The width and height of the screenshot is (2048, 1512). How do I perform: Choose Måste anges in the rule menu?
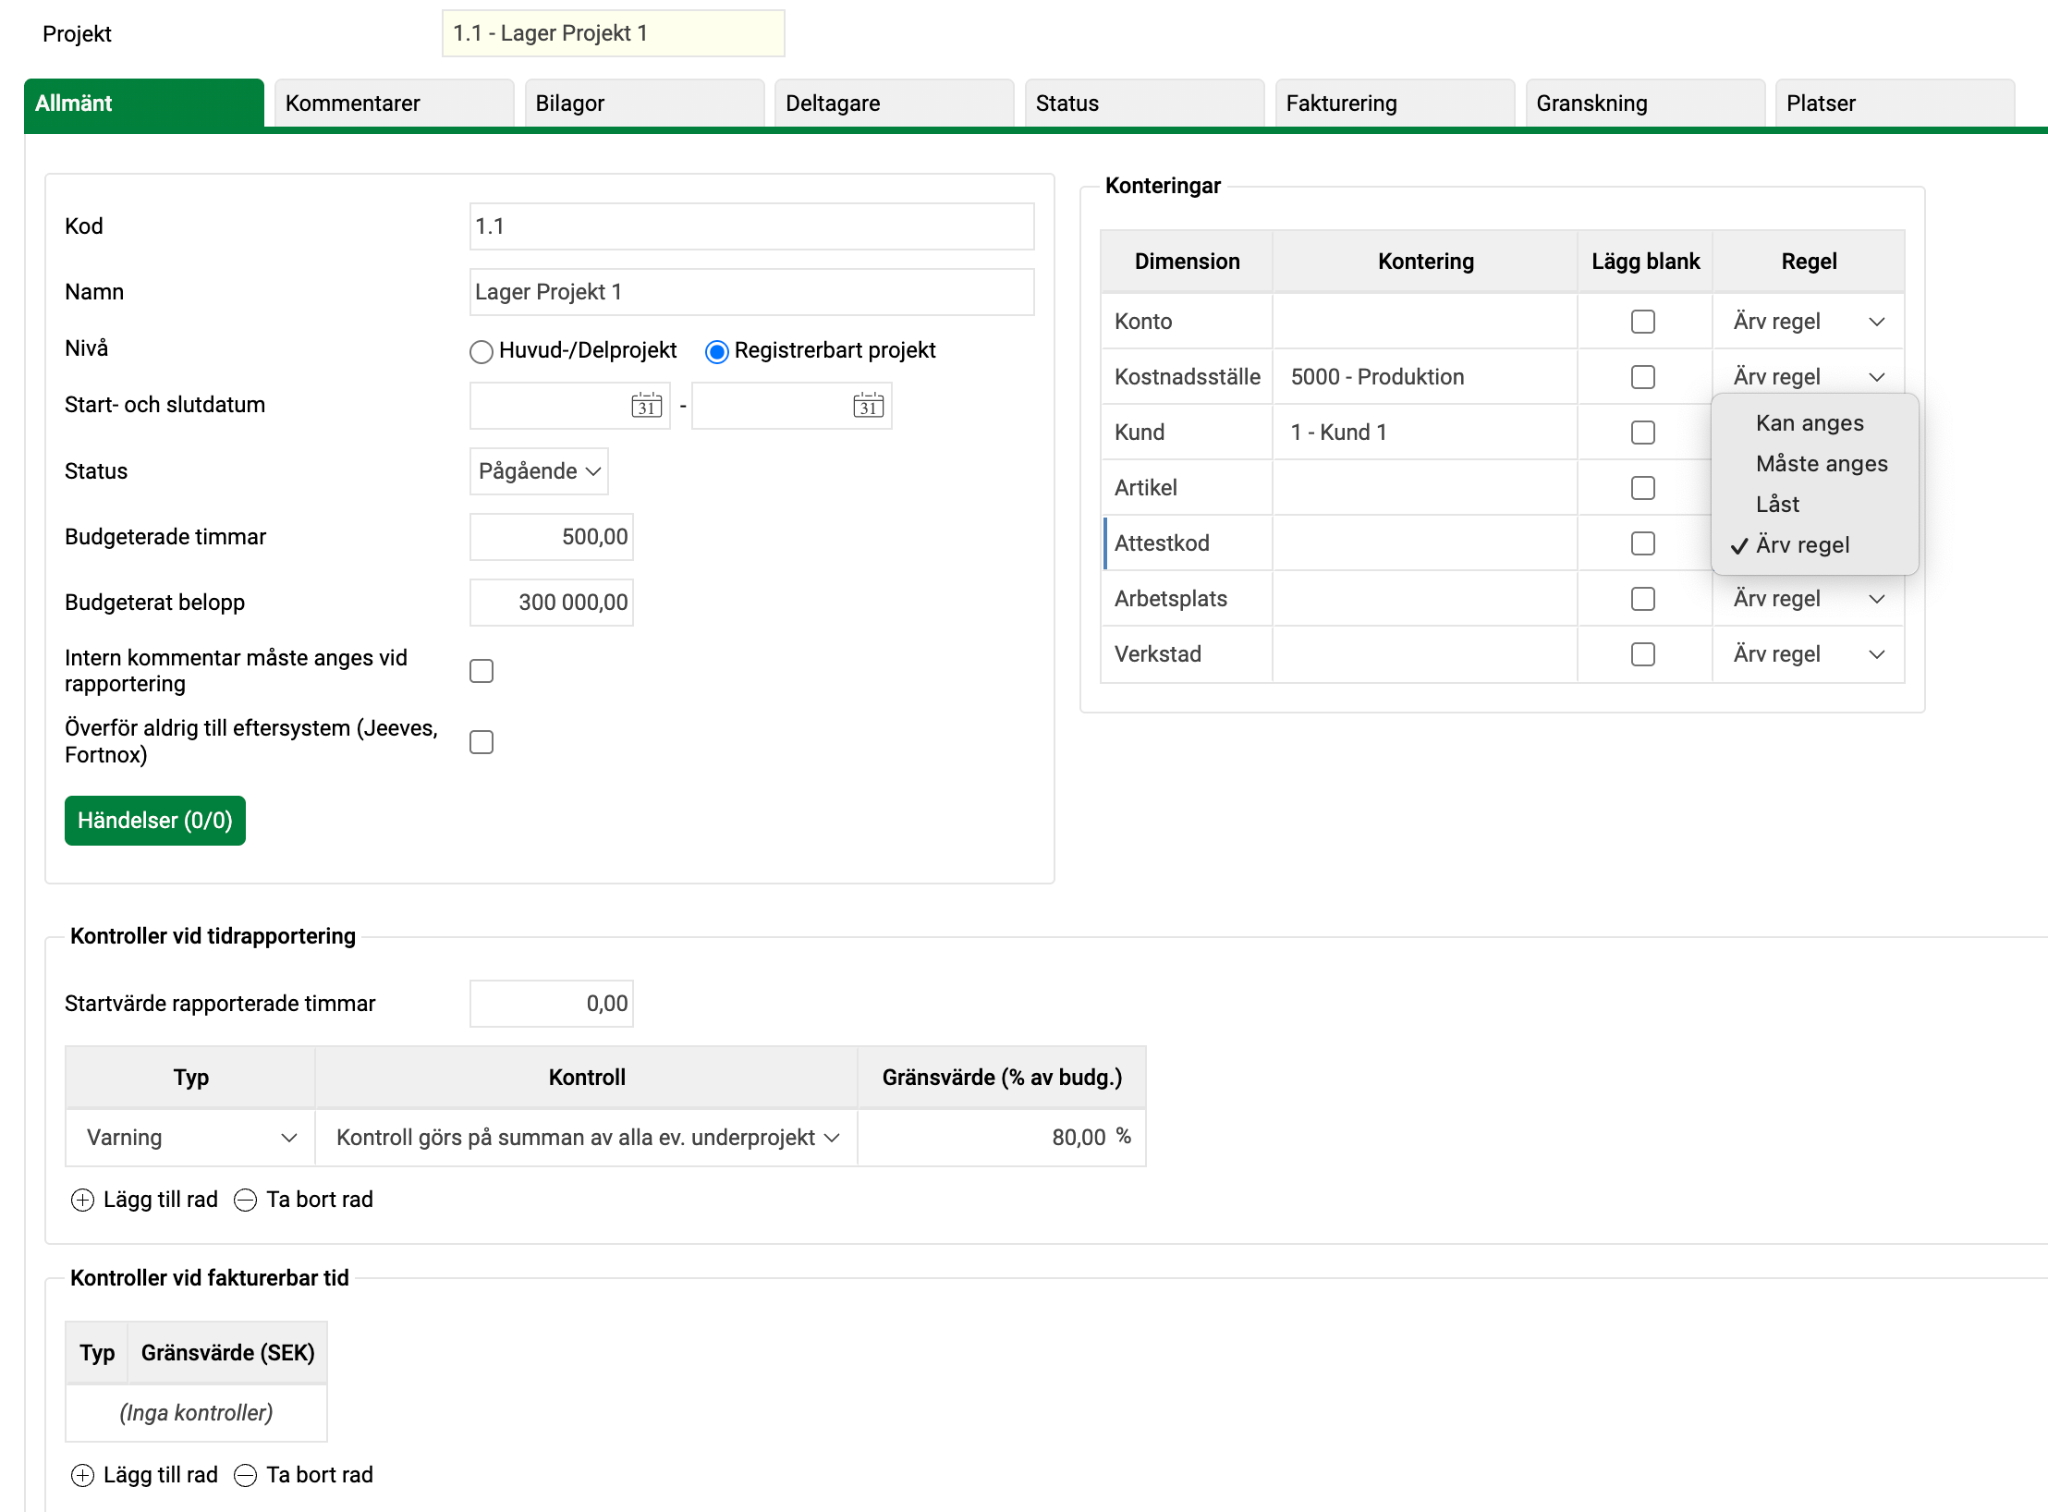point(1814,464)
